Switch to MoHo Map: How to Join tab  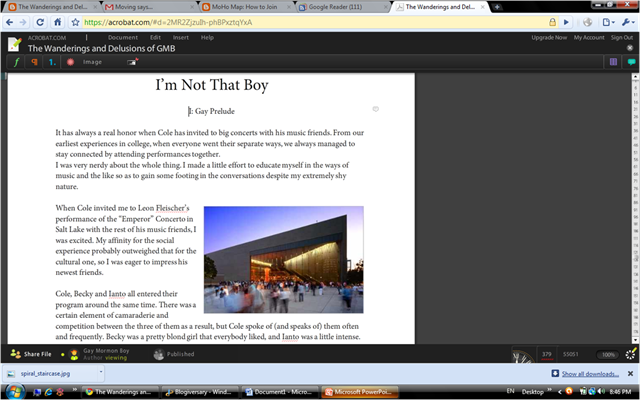coord(246,7)
